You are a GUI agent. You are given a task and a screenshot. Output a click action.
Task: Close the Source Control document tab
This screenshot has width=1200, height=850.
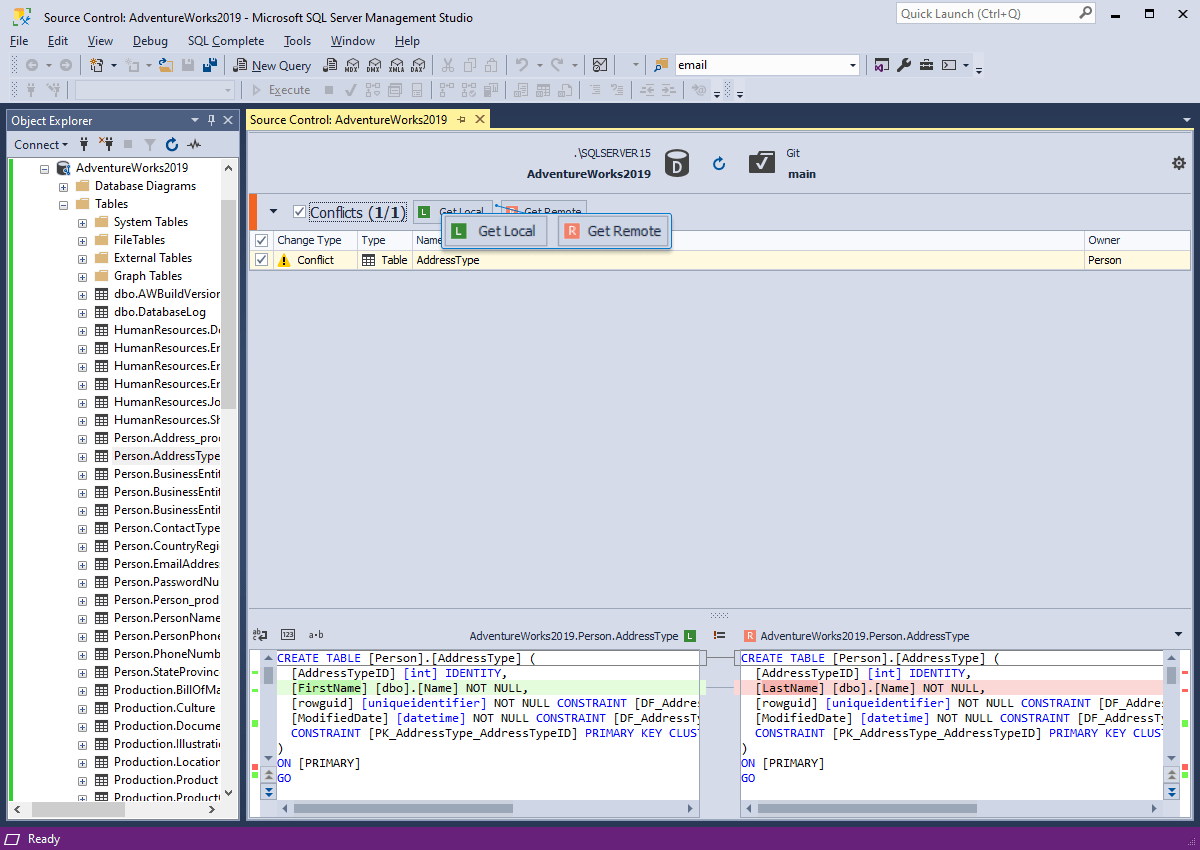pos(480,120)
